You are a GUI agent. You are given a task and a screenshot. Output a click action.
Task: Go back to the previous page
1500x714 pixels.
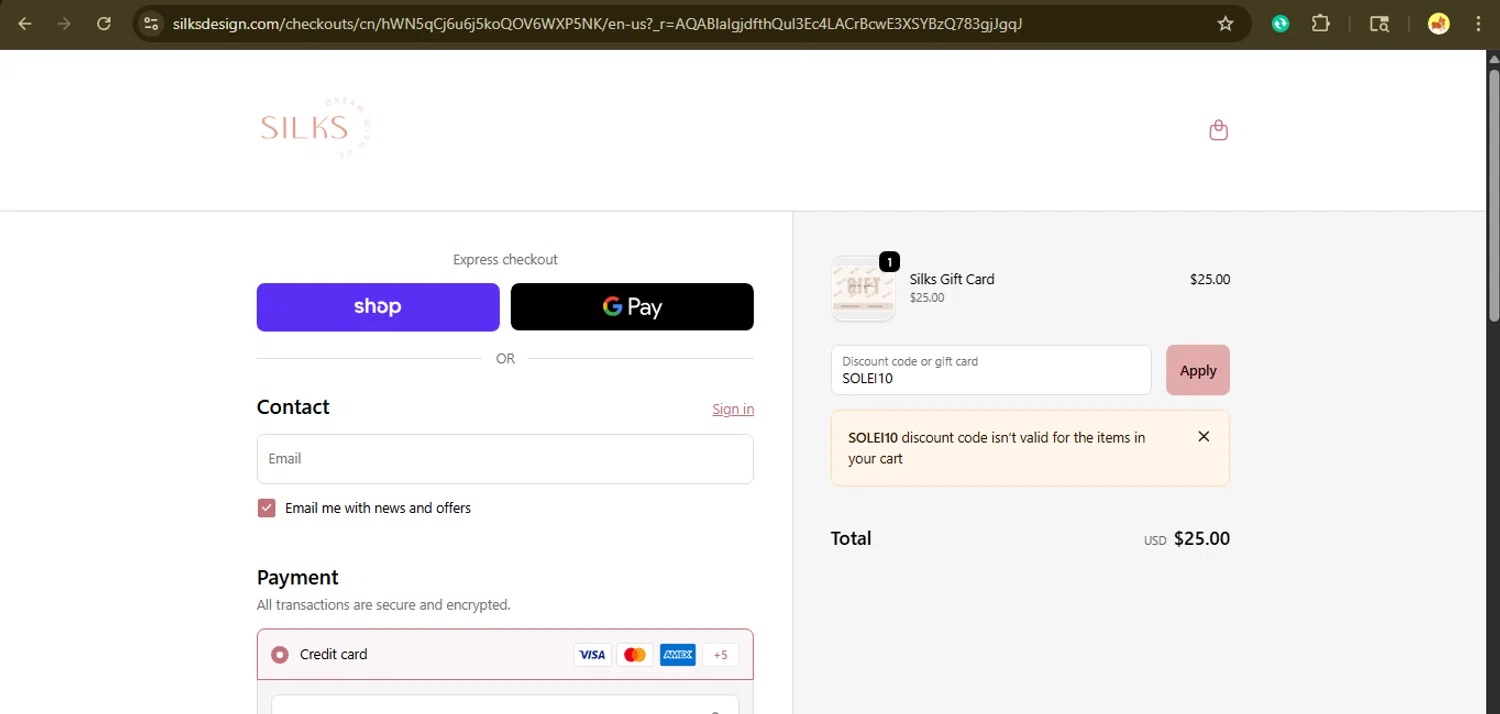pos(25,24)
